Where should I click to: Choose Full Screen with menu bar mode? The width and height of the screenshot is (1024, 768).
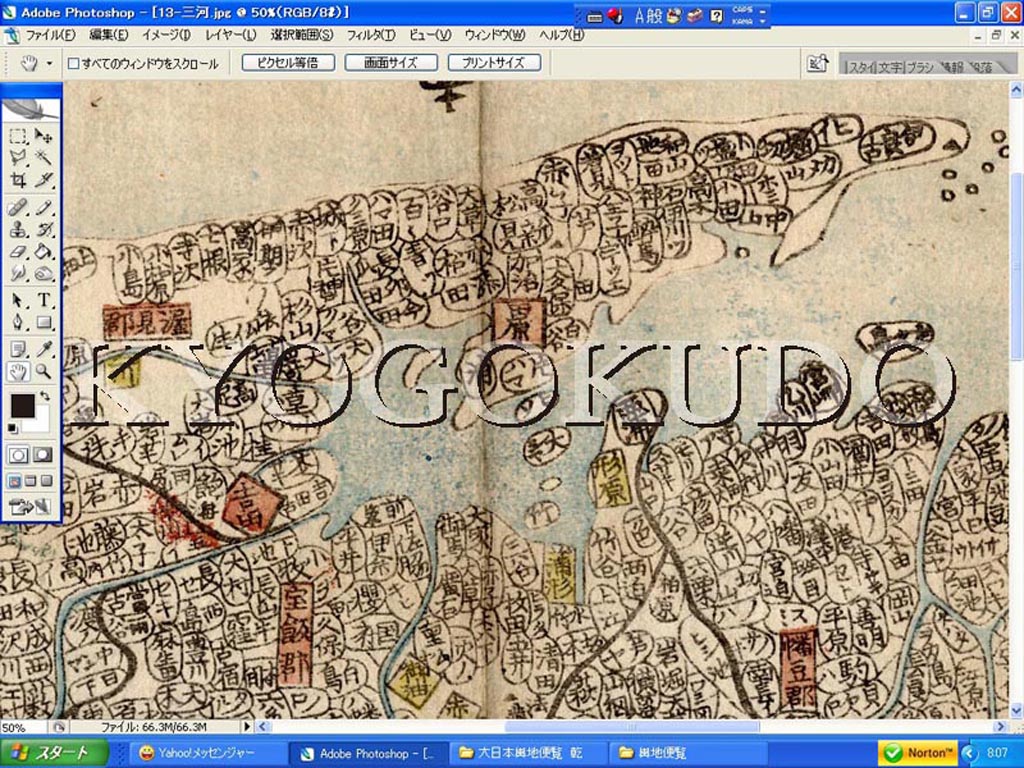[30, 481]
